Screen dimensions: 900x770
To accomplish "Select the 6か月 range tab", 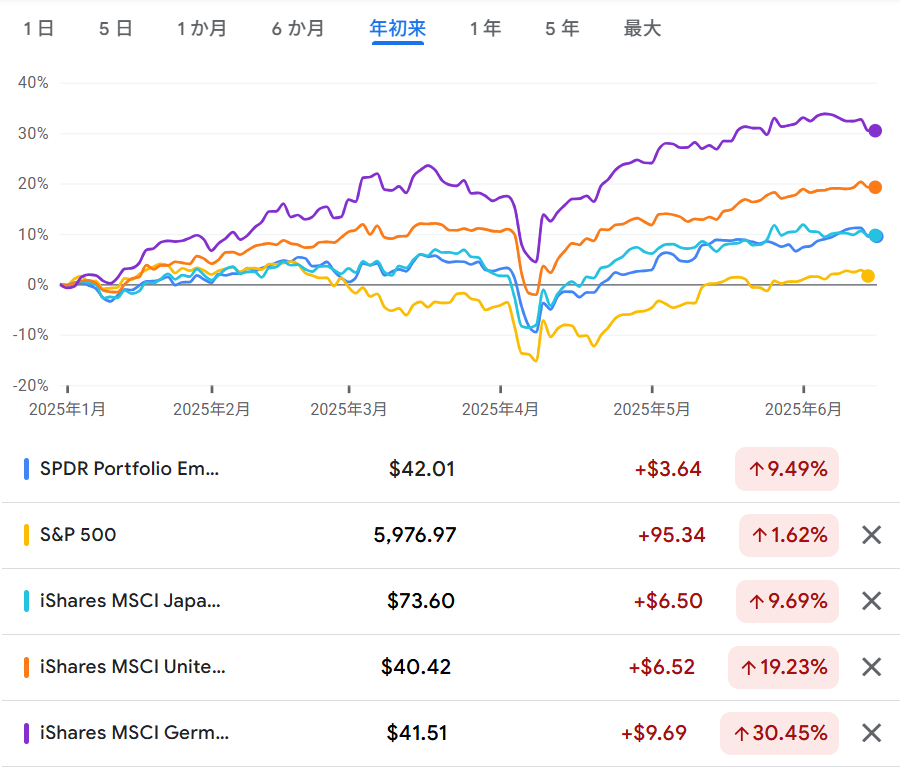I will click(298, 29).
